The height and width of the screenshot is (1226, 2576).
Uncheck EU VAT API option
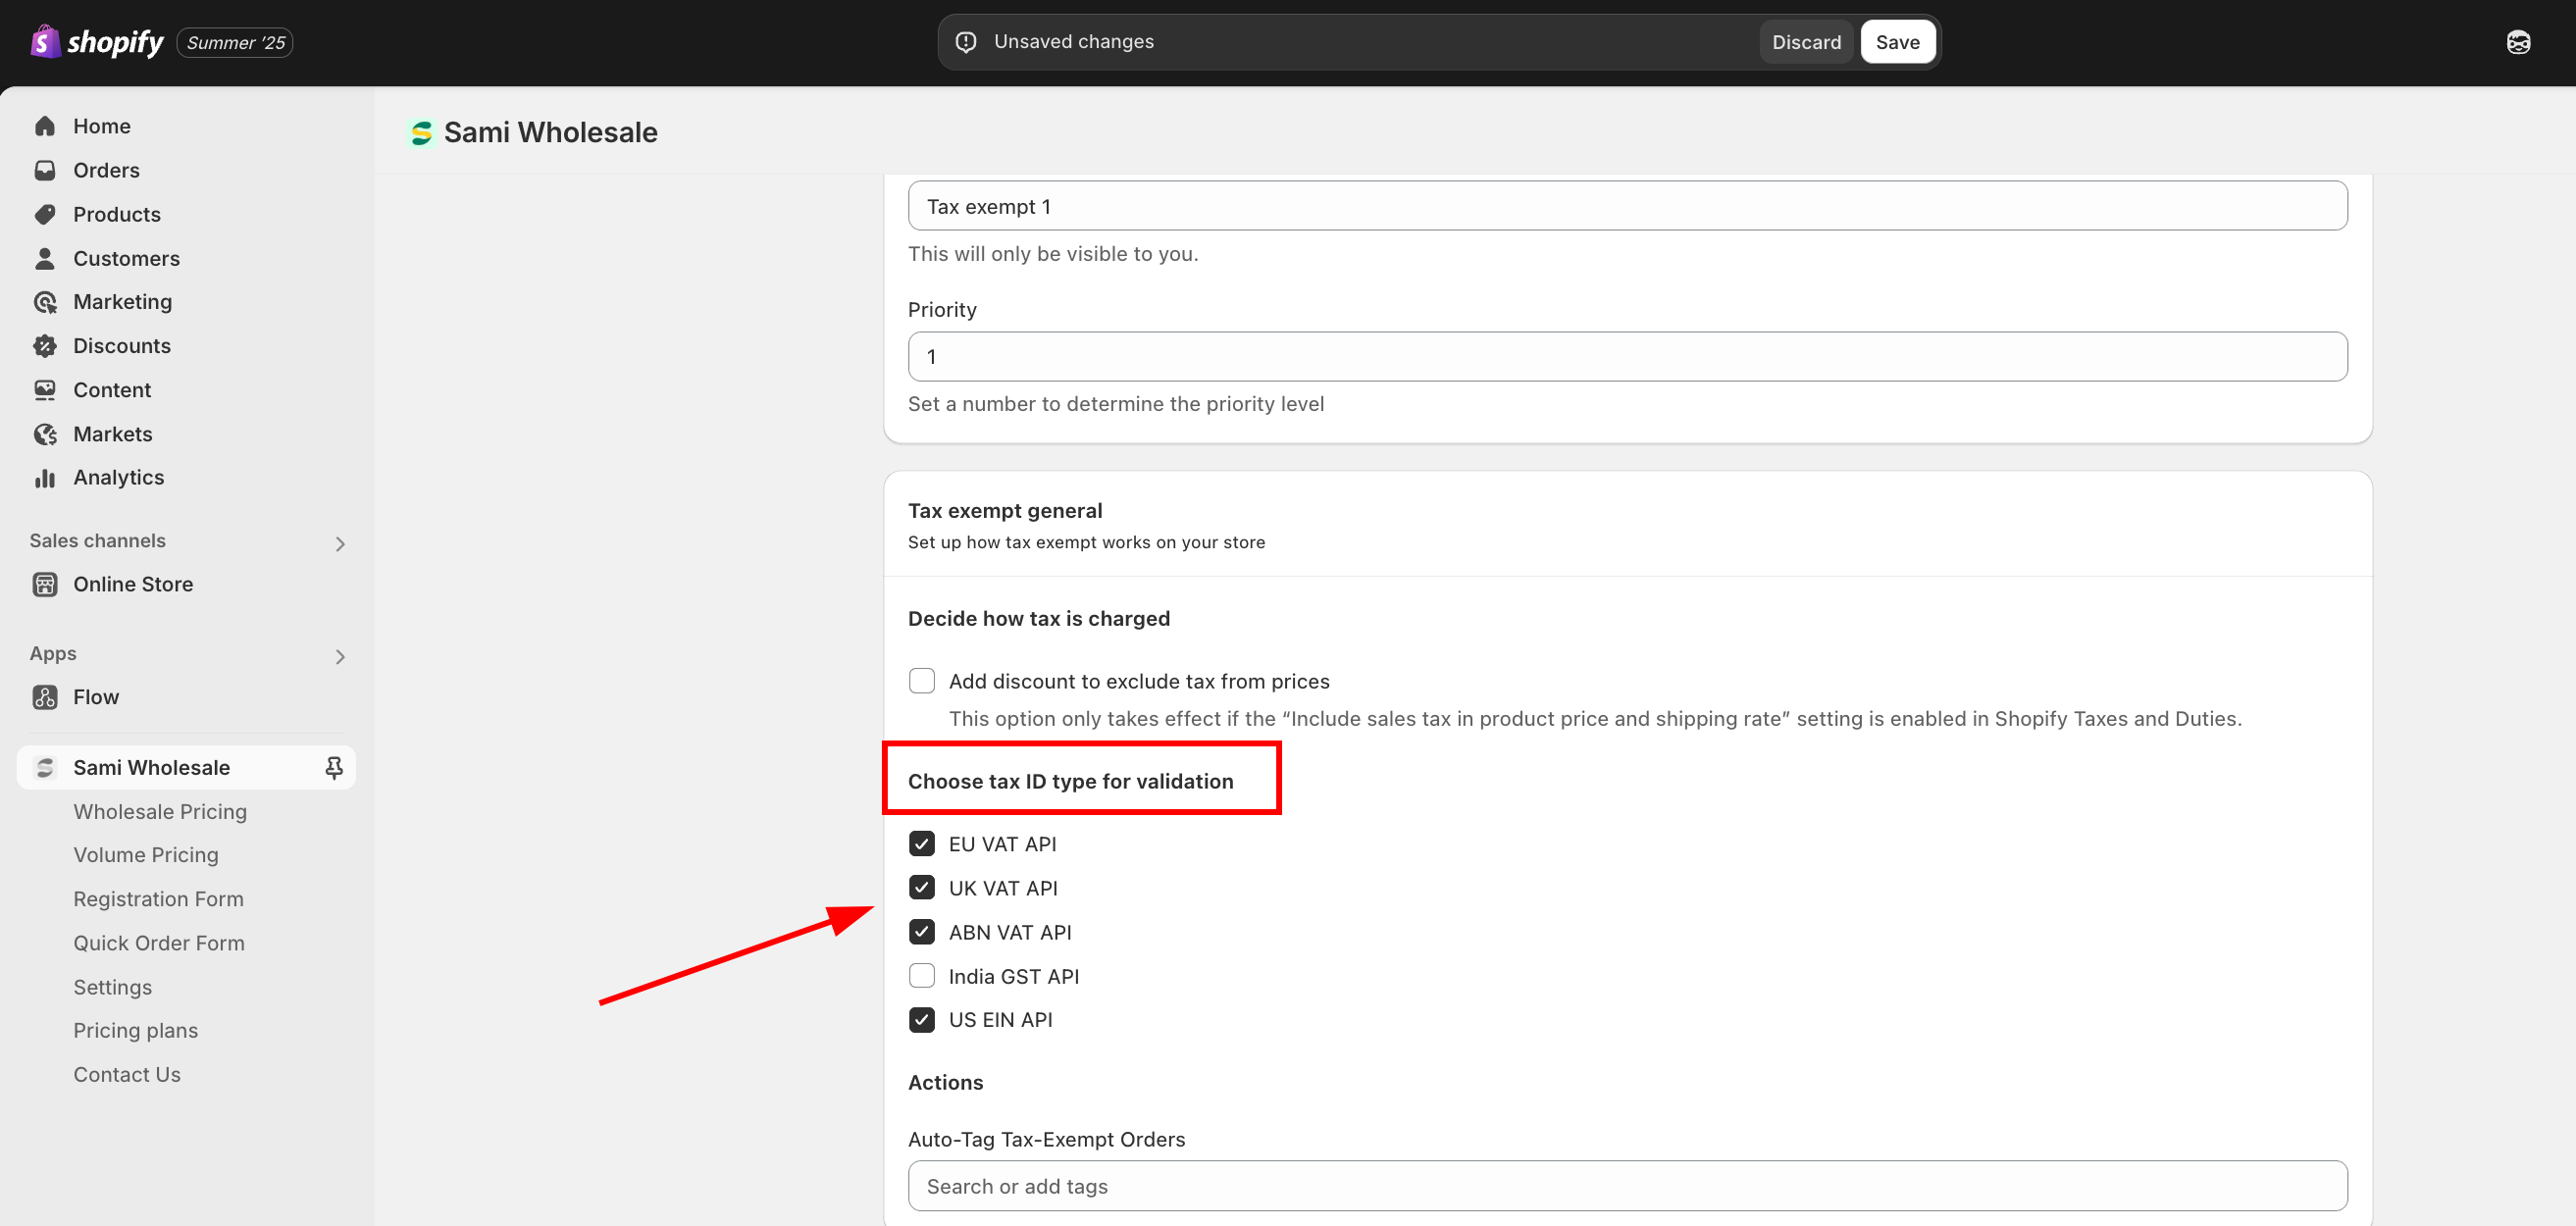tap(922, 844)
